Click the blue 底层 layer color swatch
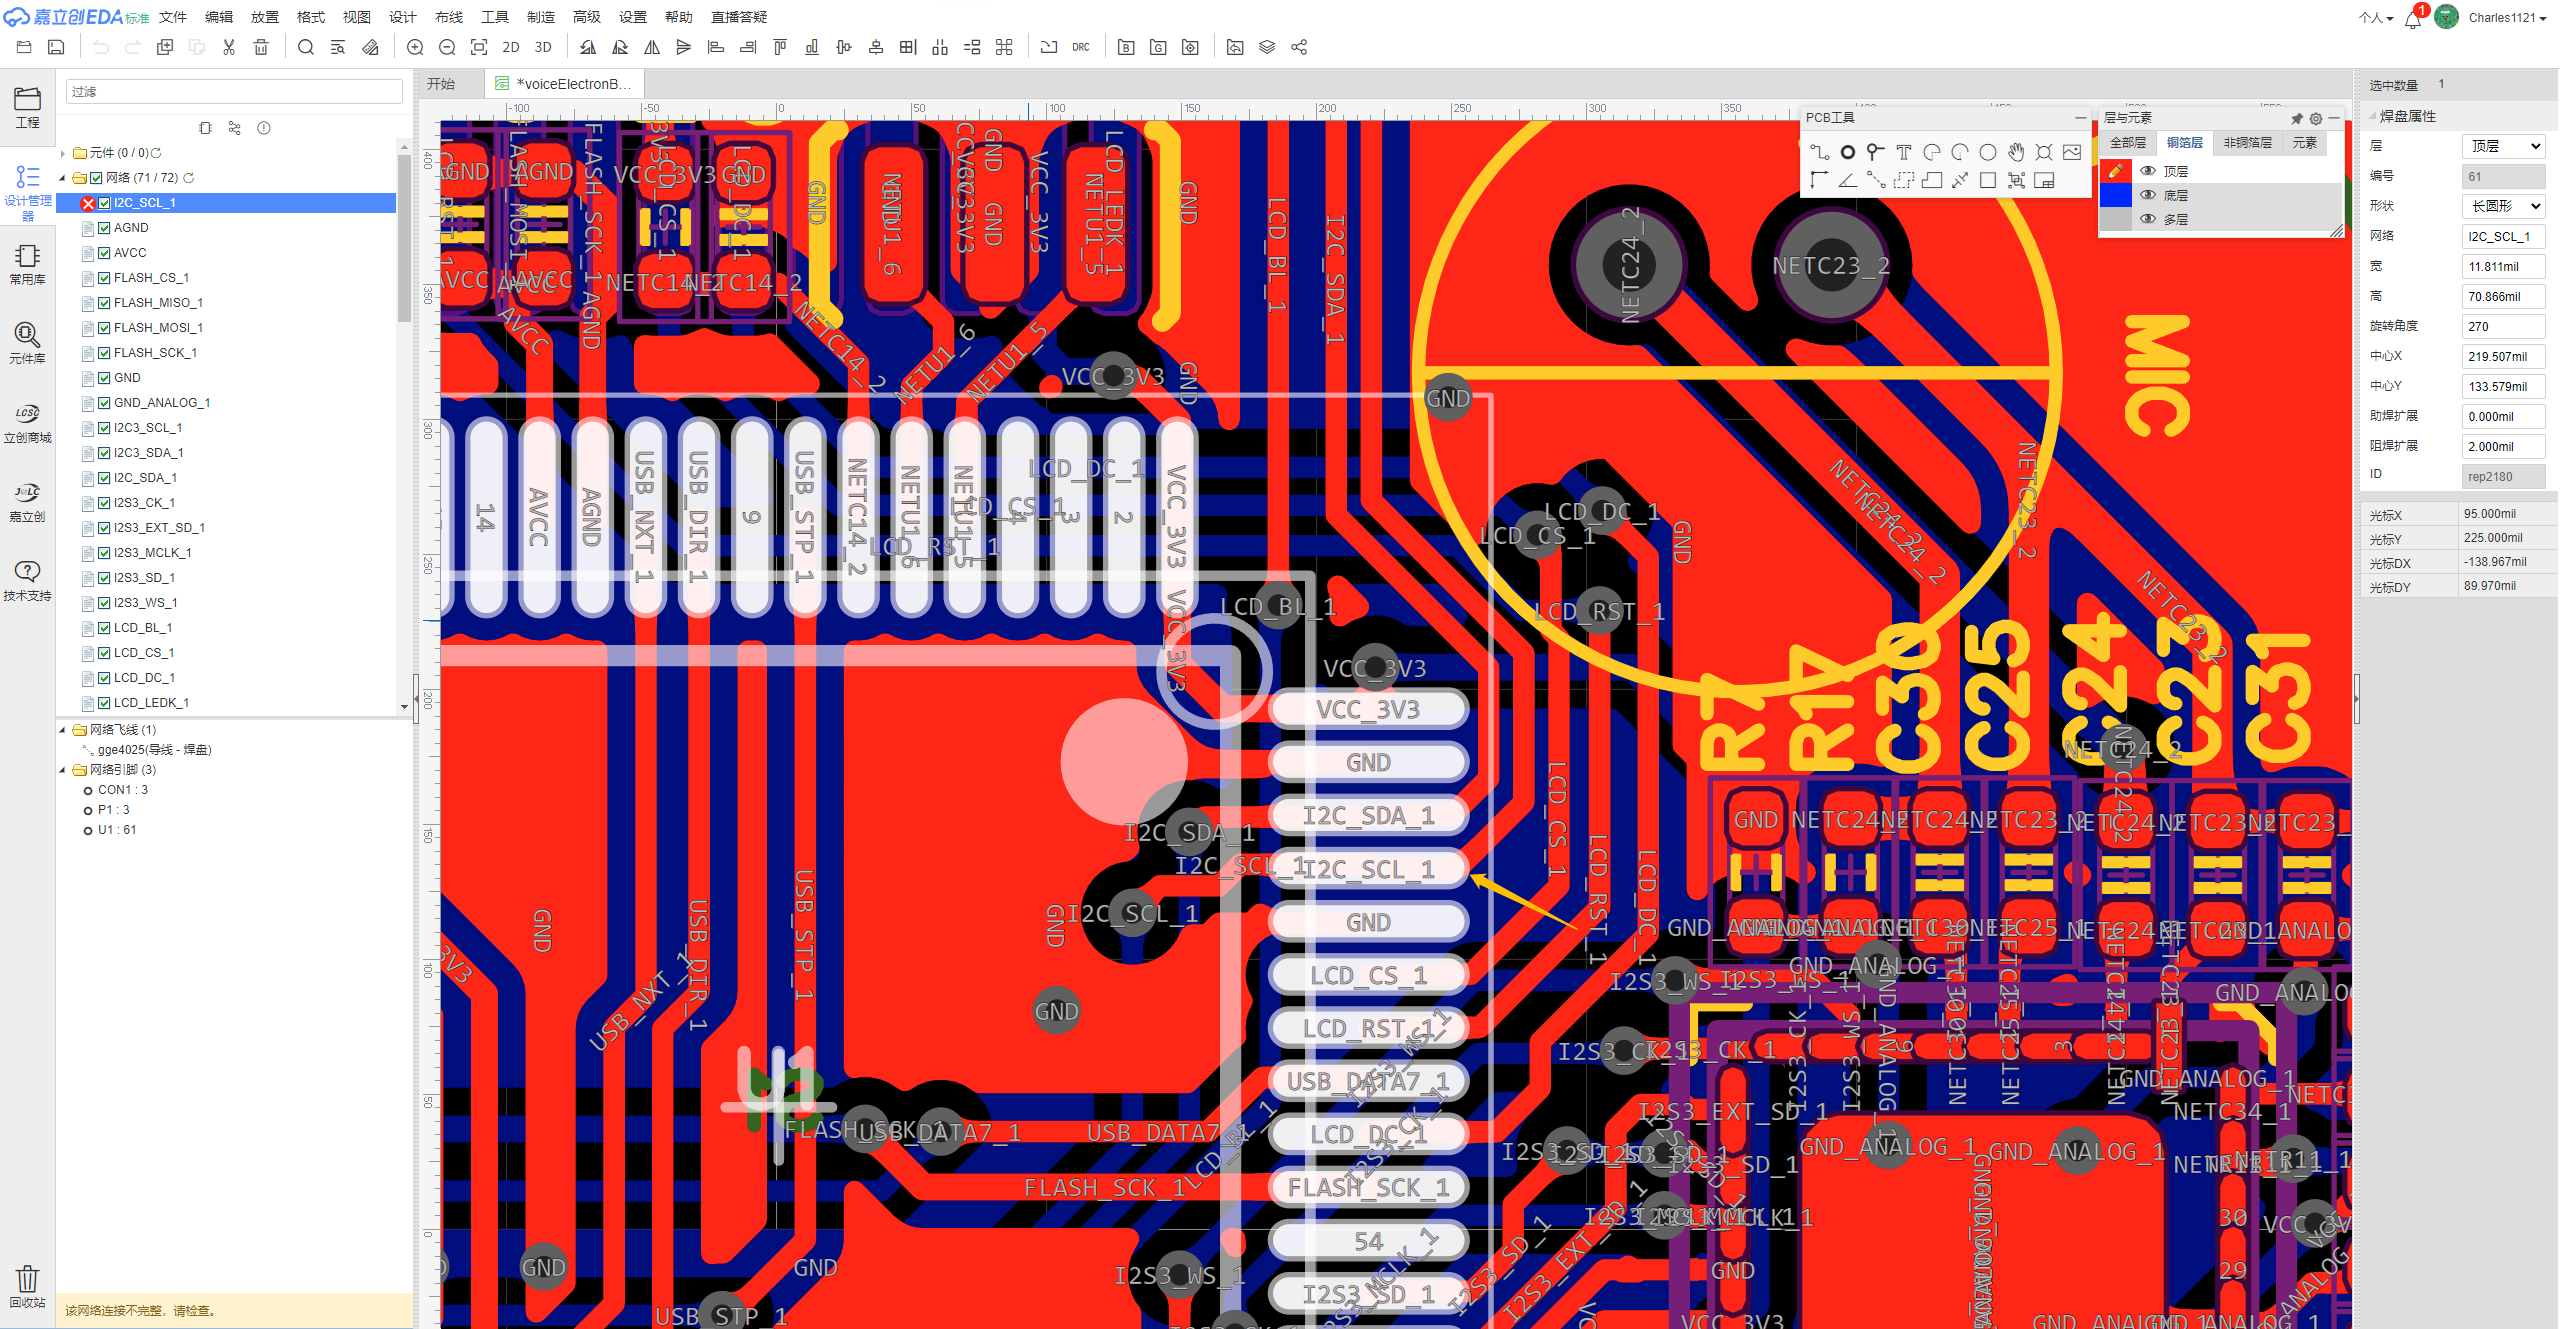Image resolution: width=2560 pixels, height=1329 pixels. pos(2115,194)
